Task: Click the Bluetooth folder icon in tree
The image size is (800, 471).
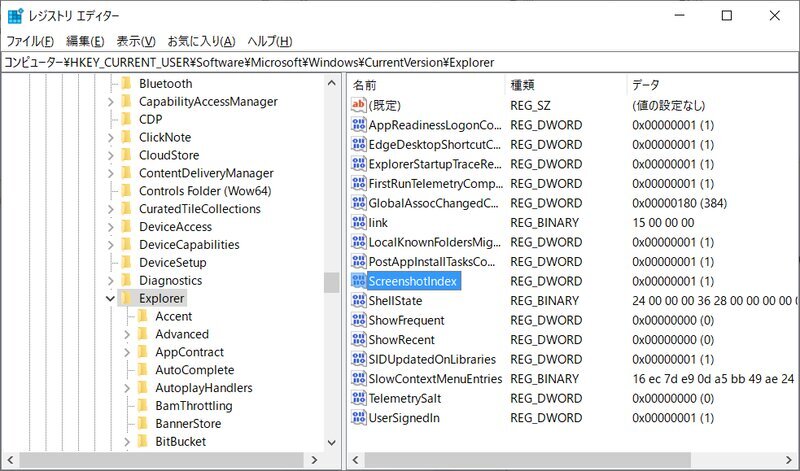Action: pyautogui.click(x=126, y=84)
